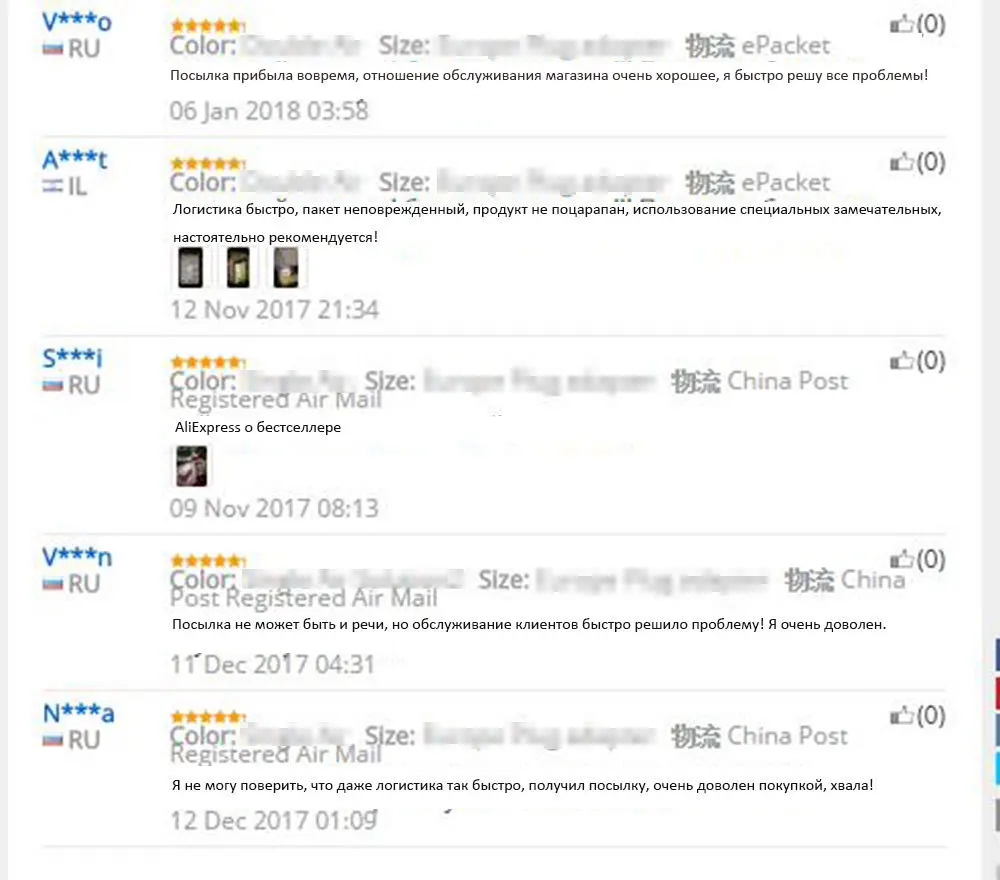Screen dimensions: 1000x880
Task: Click thumbs-up on A***t's review
Action: point(902,163)
